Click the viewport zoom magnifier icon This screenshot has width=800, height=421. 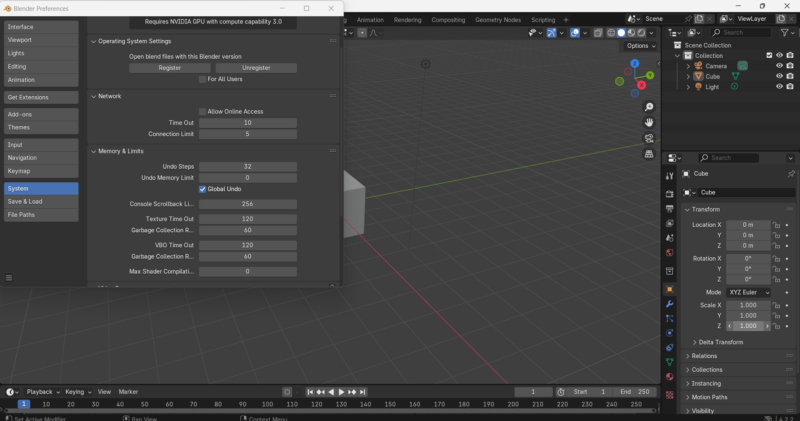pos(649,107)
